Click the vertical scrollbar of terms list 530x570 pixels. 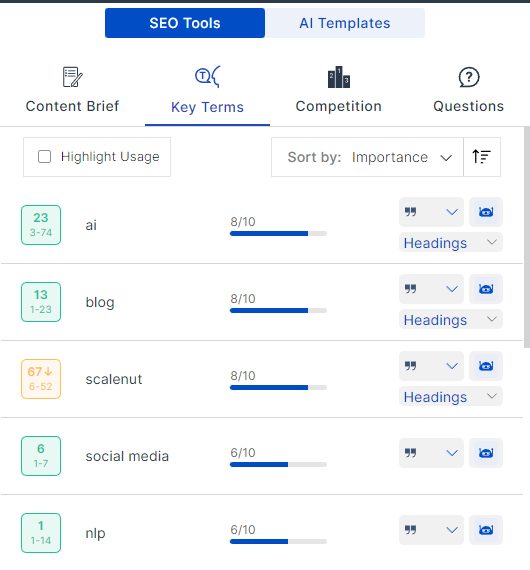pyautogui.click(x=527, y=238)
